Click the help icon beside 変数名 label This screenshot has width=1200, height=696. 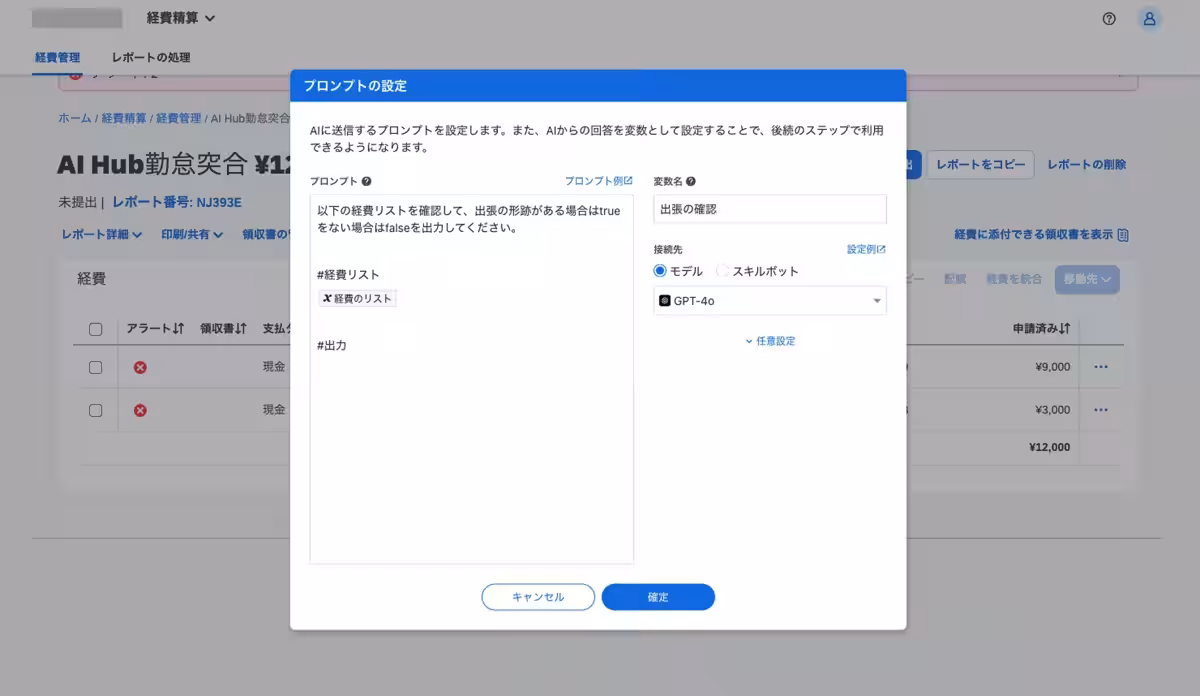pyautogui.click(x=690, y=181)
